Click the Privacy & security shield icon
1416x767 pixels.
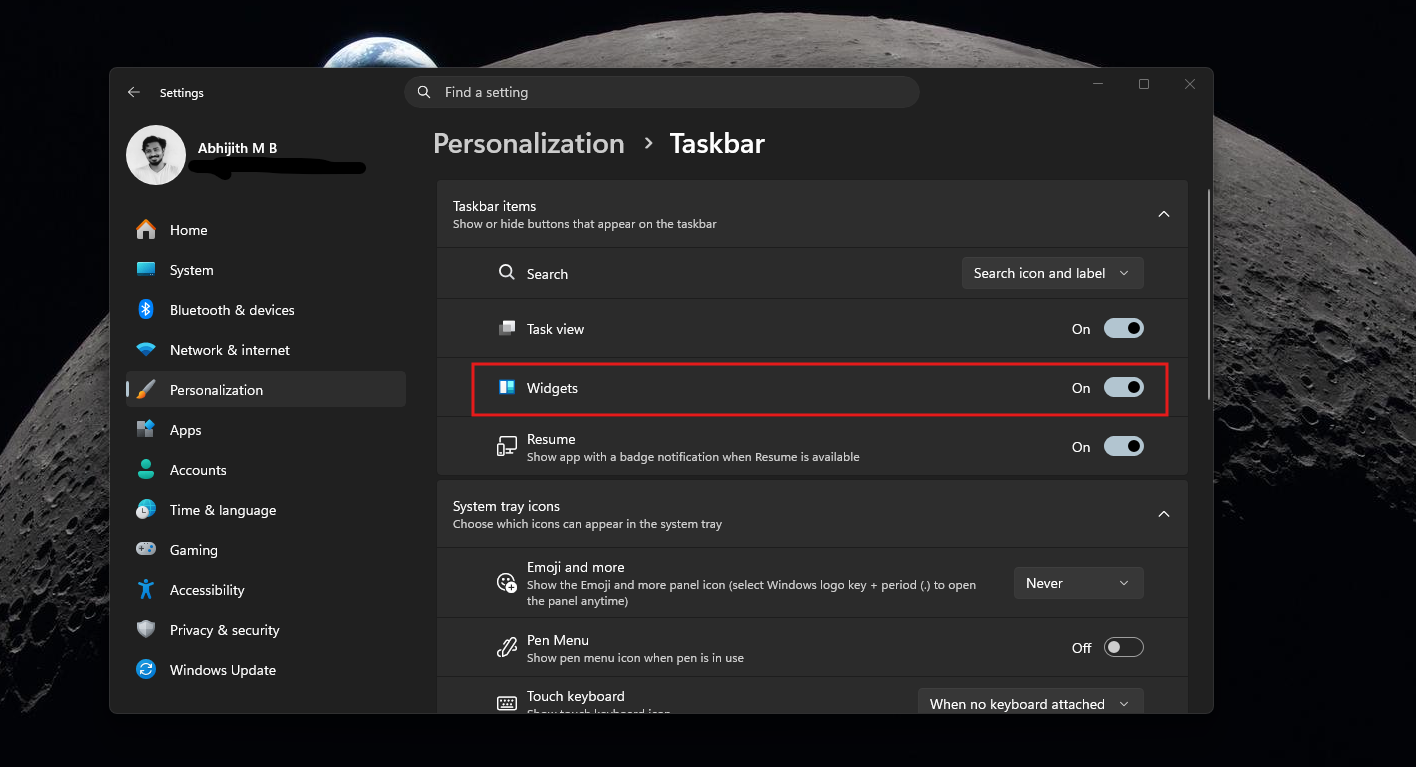[146, 630]
